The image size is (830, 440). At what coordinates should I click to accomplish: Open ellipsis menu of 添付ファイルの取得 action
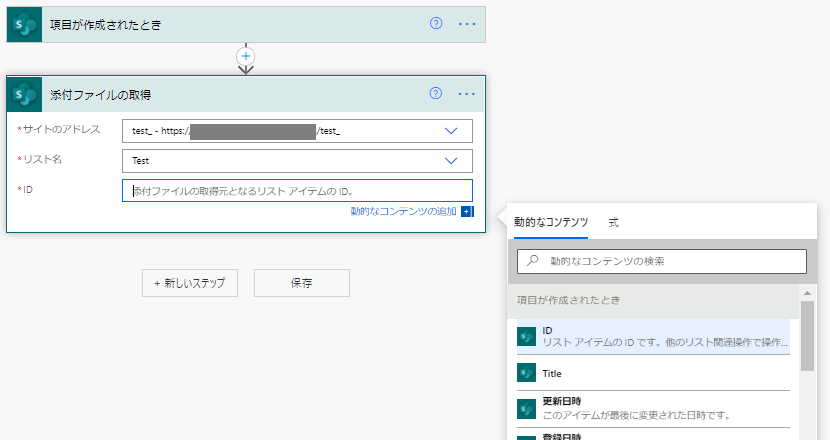(x=466, y=94)
